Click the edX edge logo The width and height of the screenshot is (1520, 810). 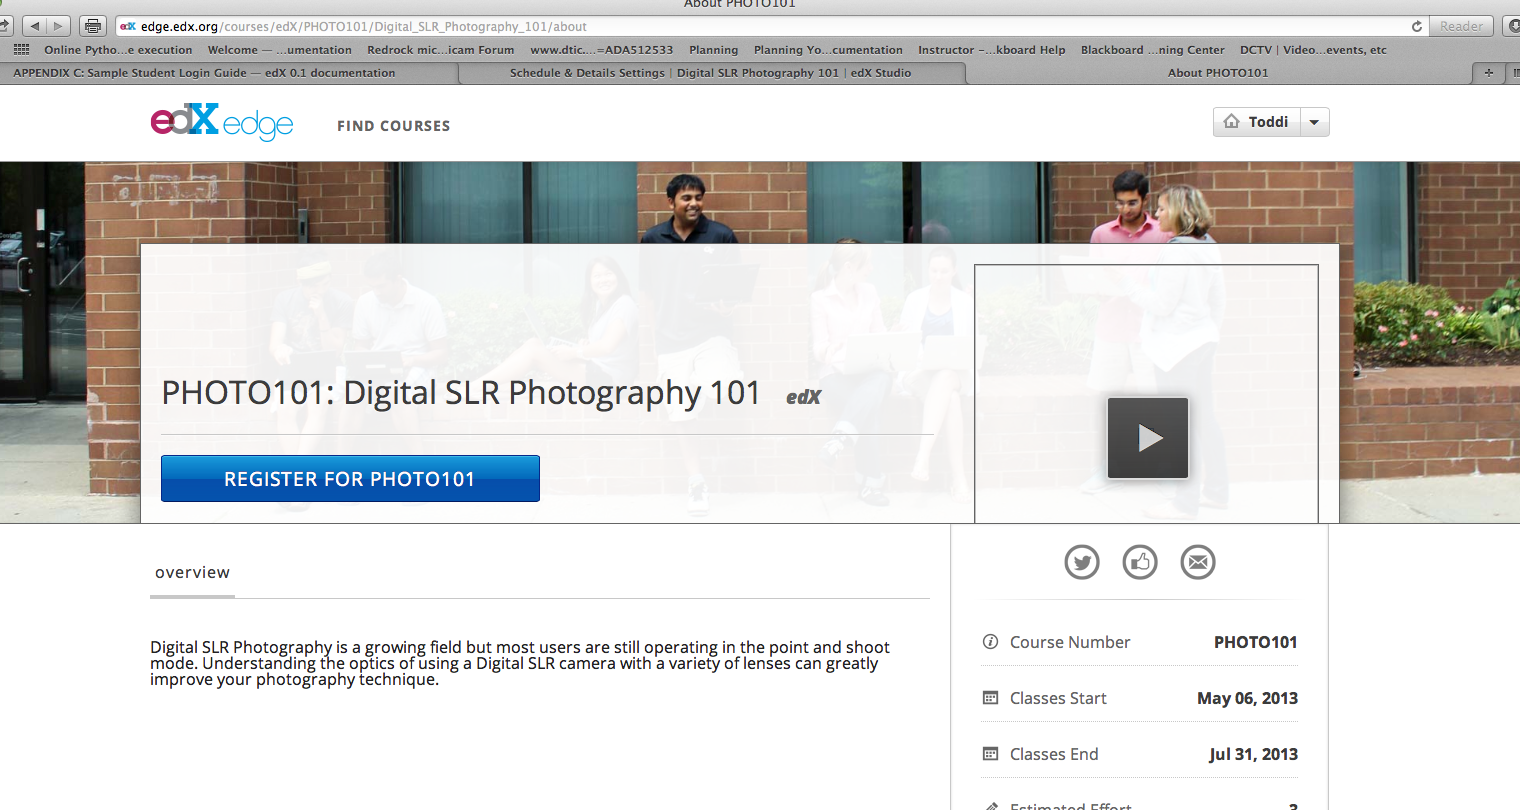[222, 122]
